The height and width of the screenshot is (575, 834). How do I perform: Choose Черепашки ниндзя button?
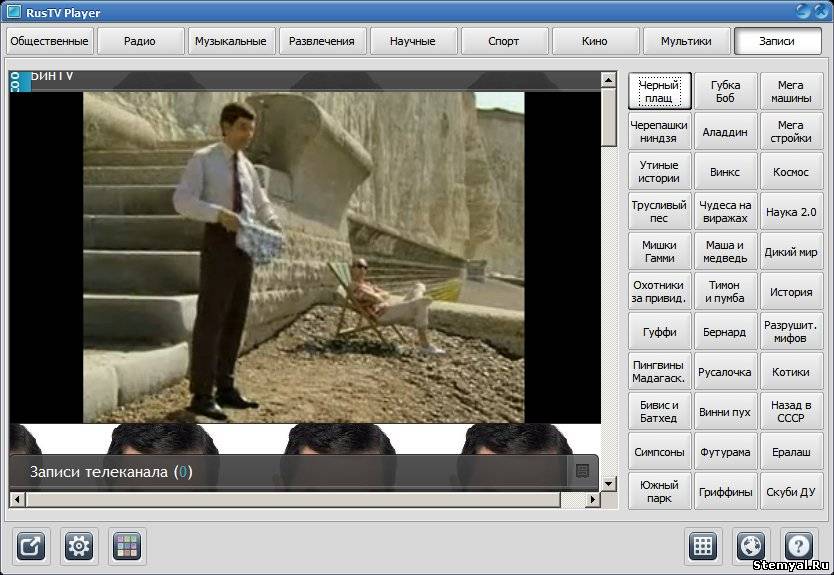659,131
